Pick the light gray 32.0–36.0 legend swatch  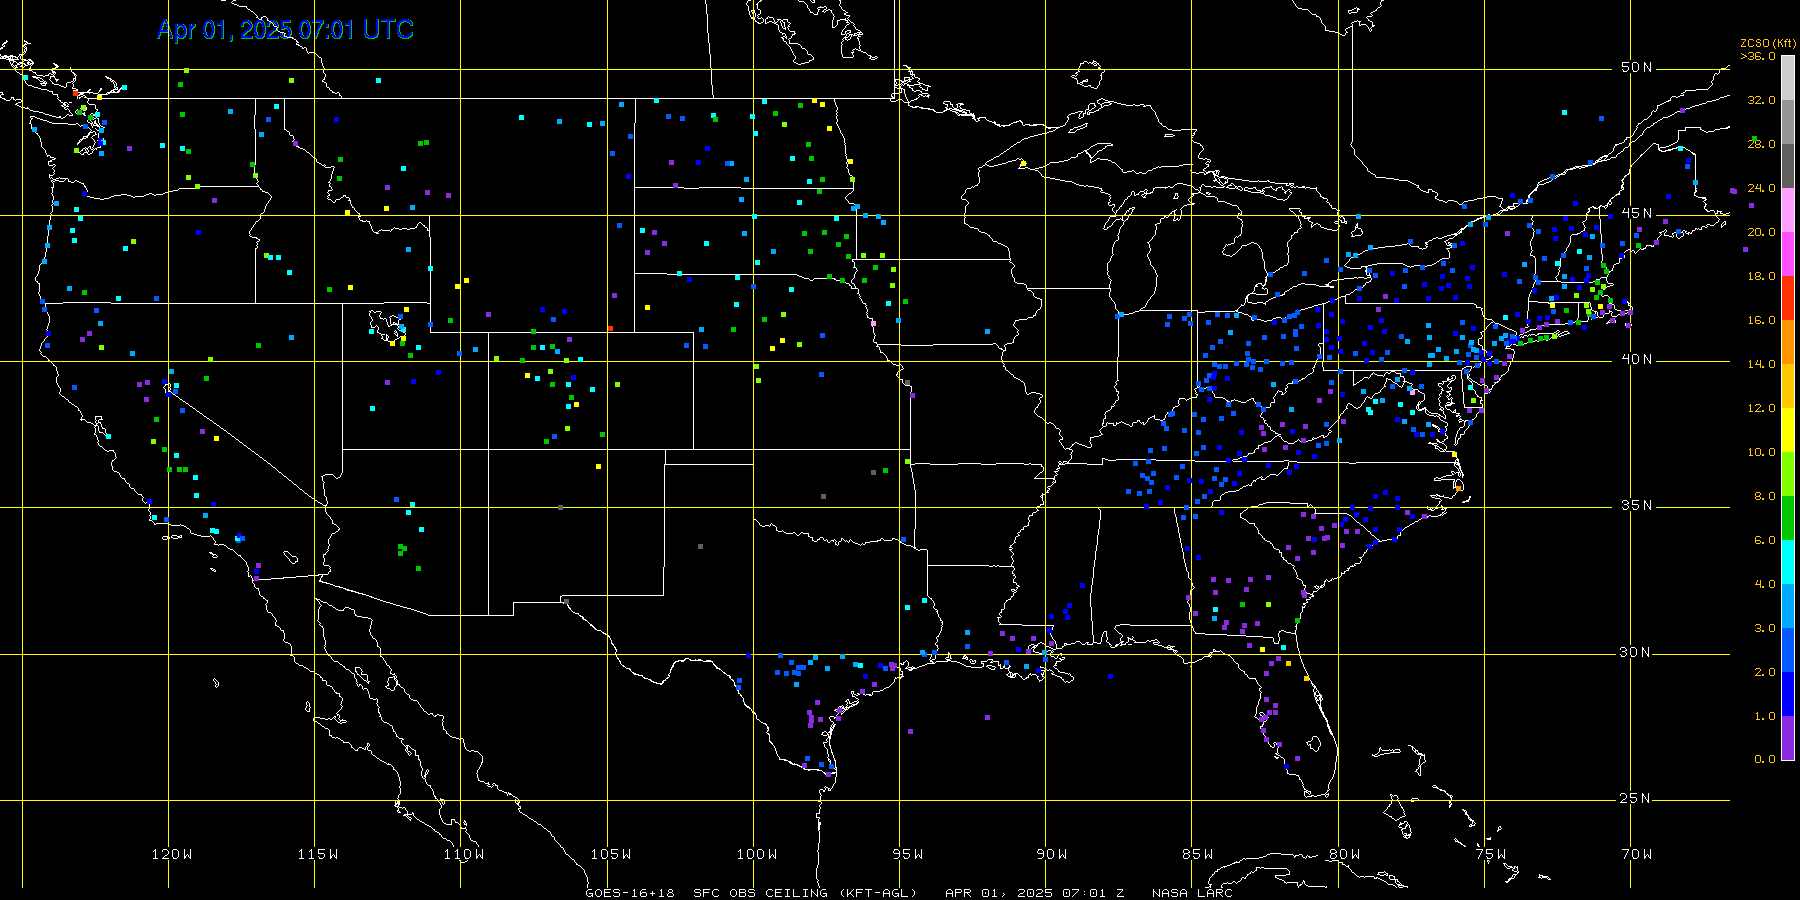point(1788,78)
